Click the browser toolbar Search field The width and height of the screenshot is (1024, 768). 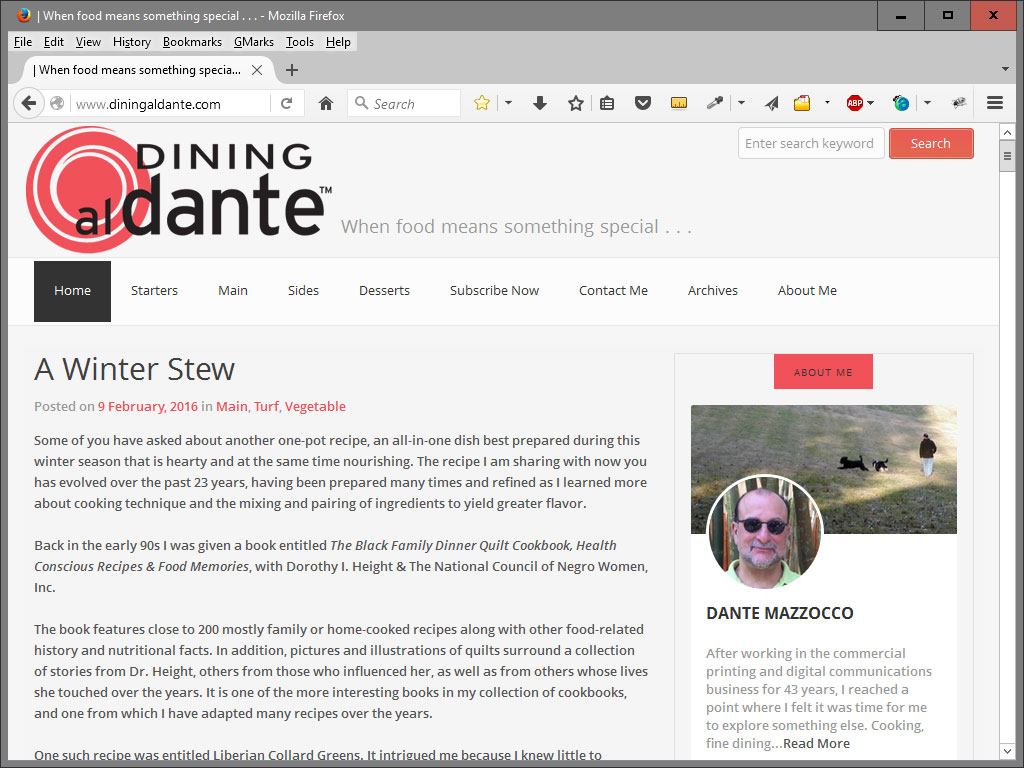(404, 103)
